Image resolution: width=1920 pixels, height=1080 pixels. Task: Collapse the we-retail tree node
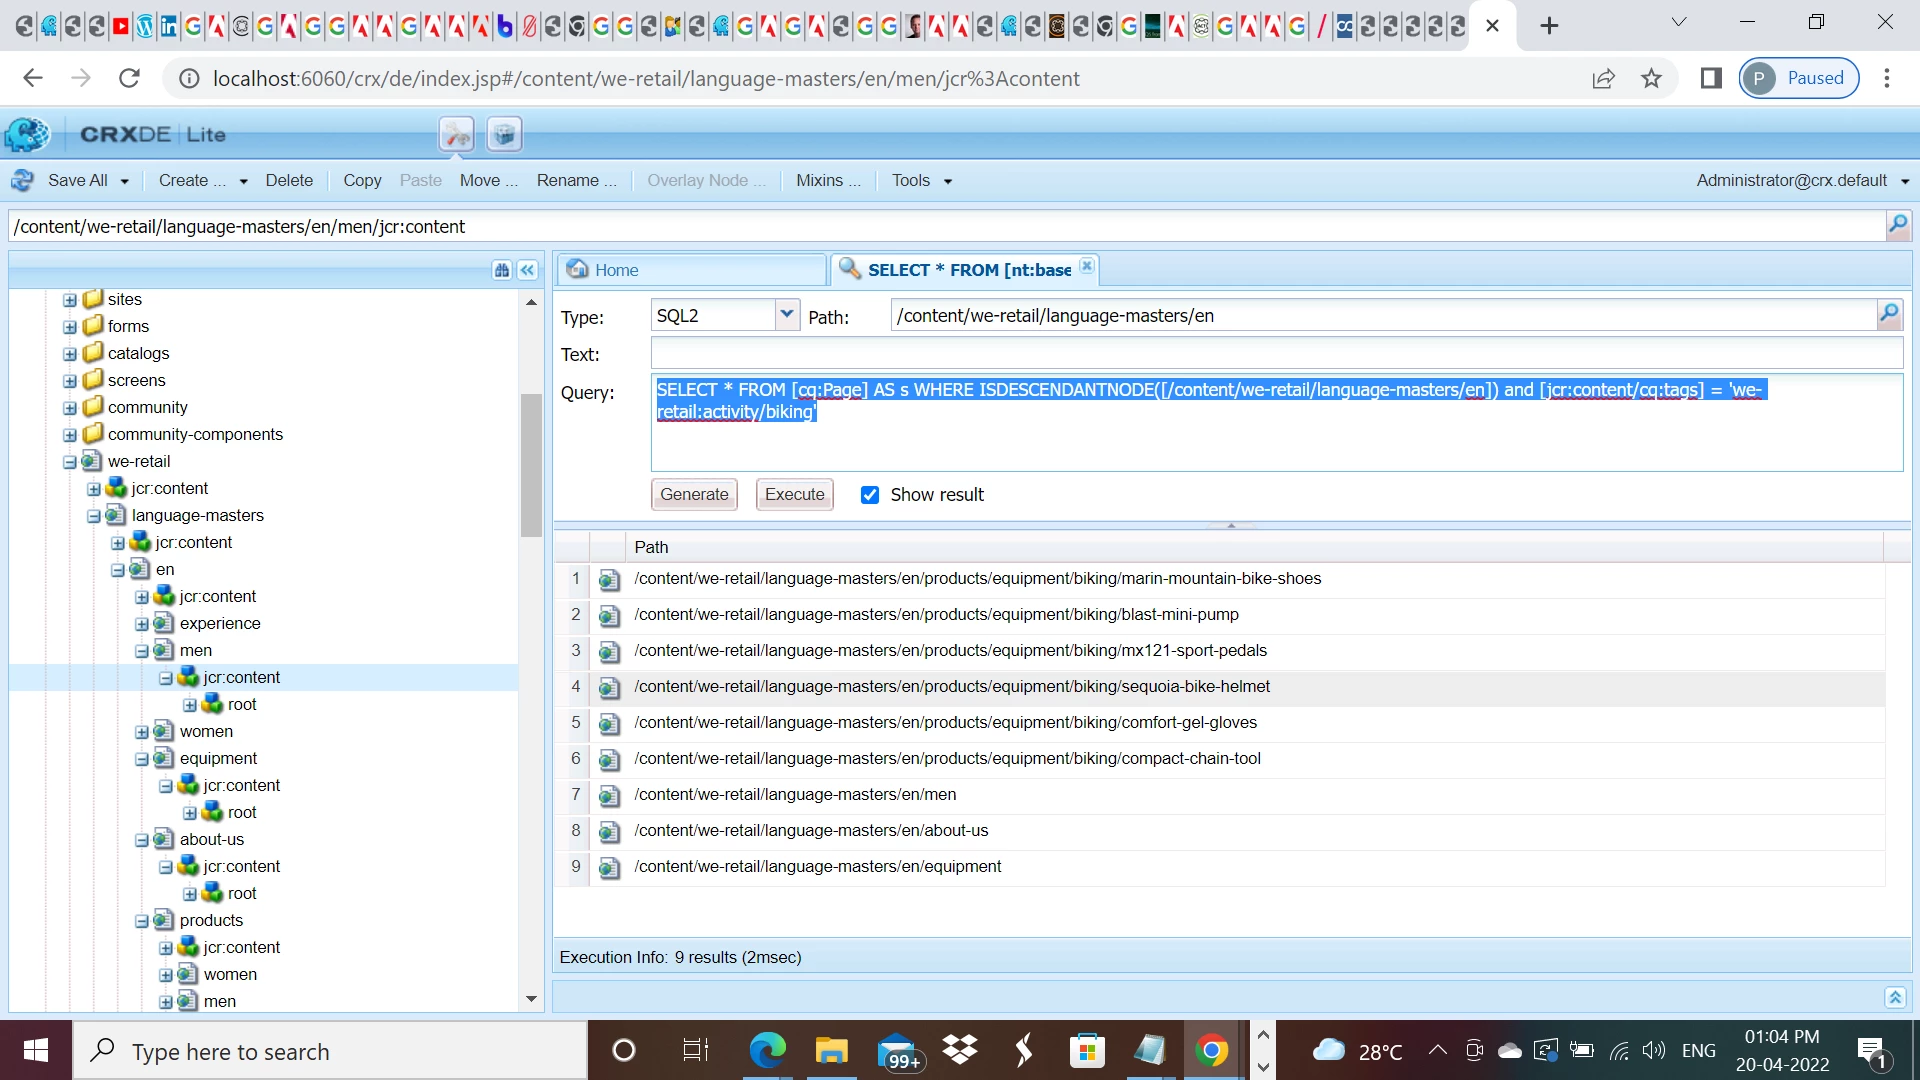[x=70, y=462]
